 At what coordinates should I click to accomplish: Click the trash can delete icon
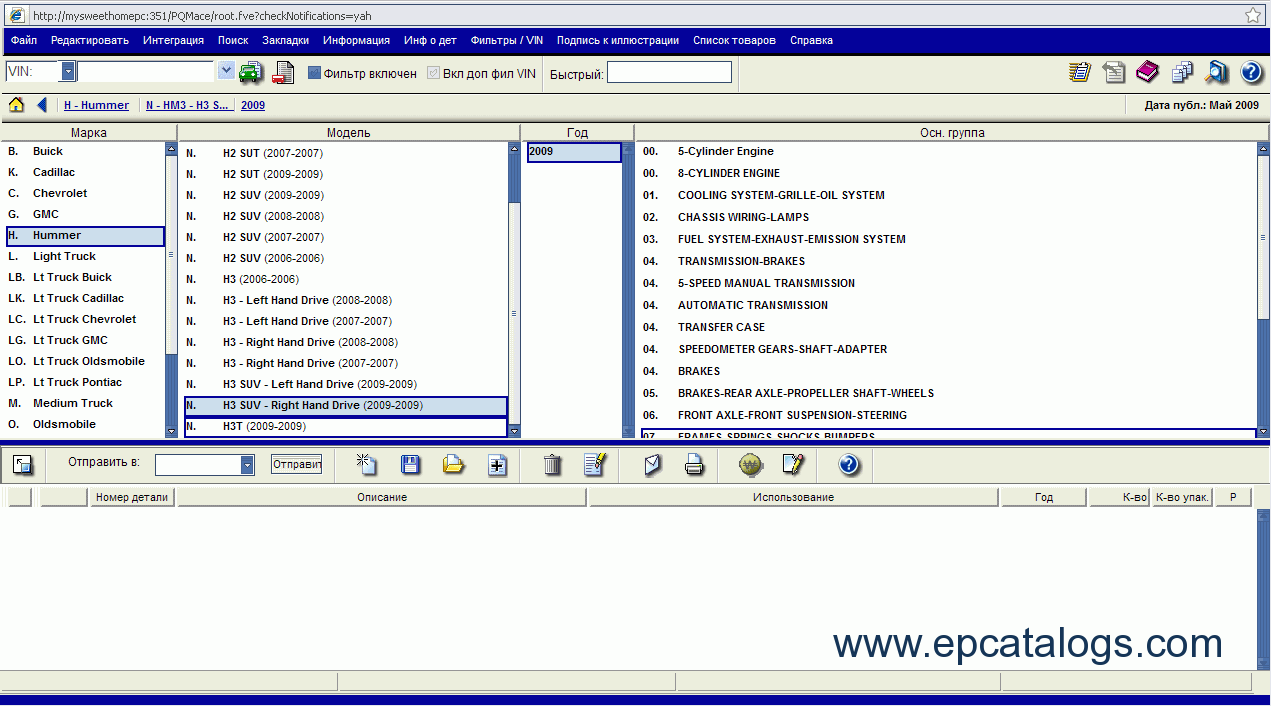[x=552, y=465]
